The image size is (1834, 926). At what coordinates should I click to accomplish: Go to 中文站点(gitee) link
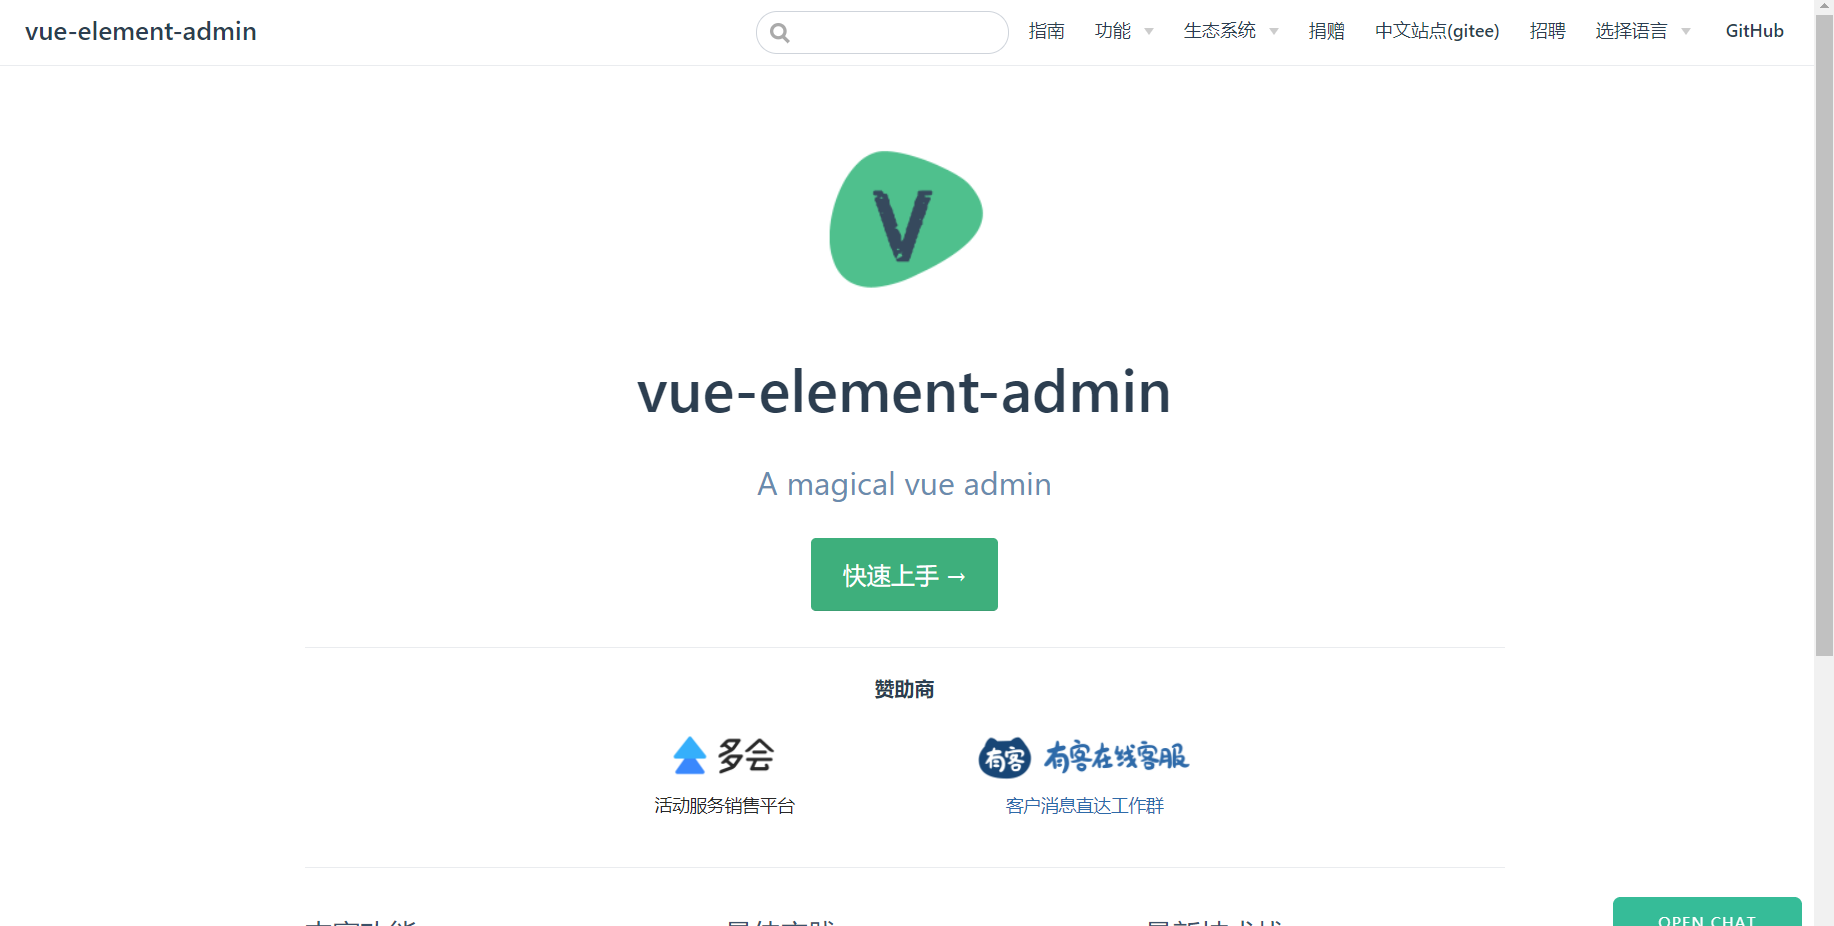(x=1437, y=31)
